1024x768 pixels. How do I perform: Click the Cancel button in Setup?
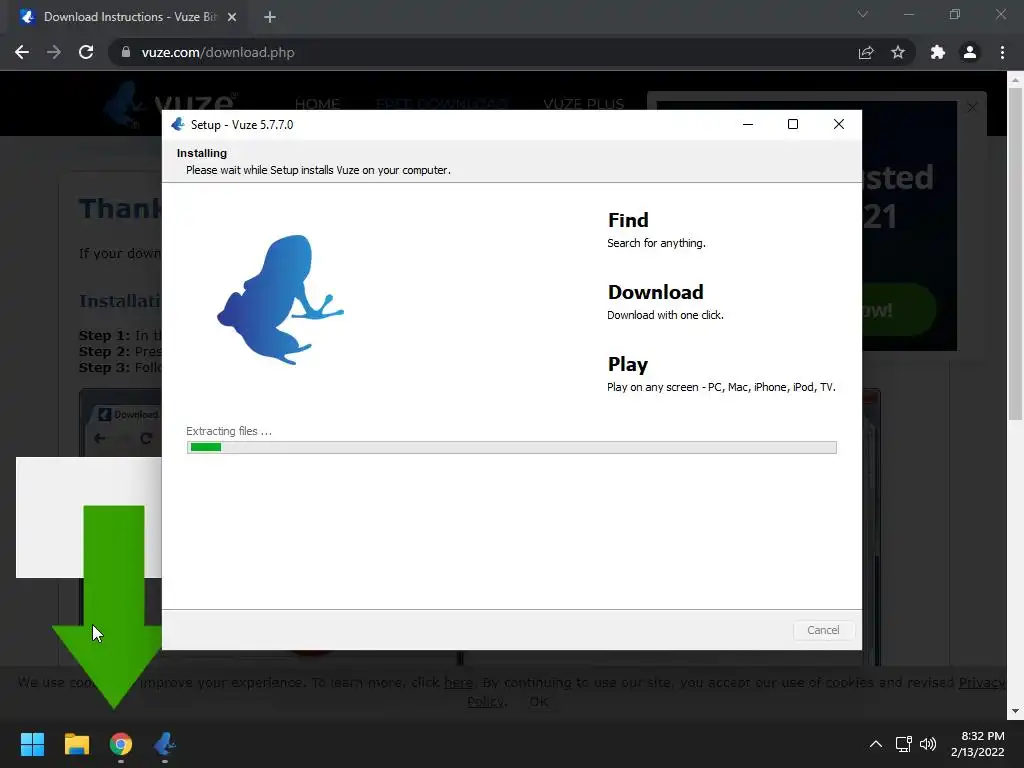click(x=823, y=630)
